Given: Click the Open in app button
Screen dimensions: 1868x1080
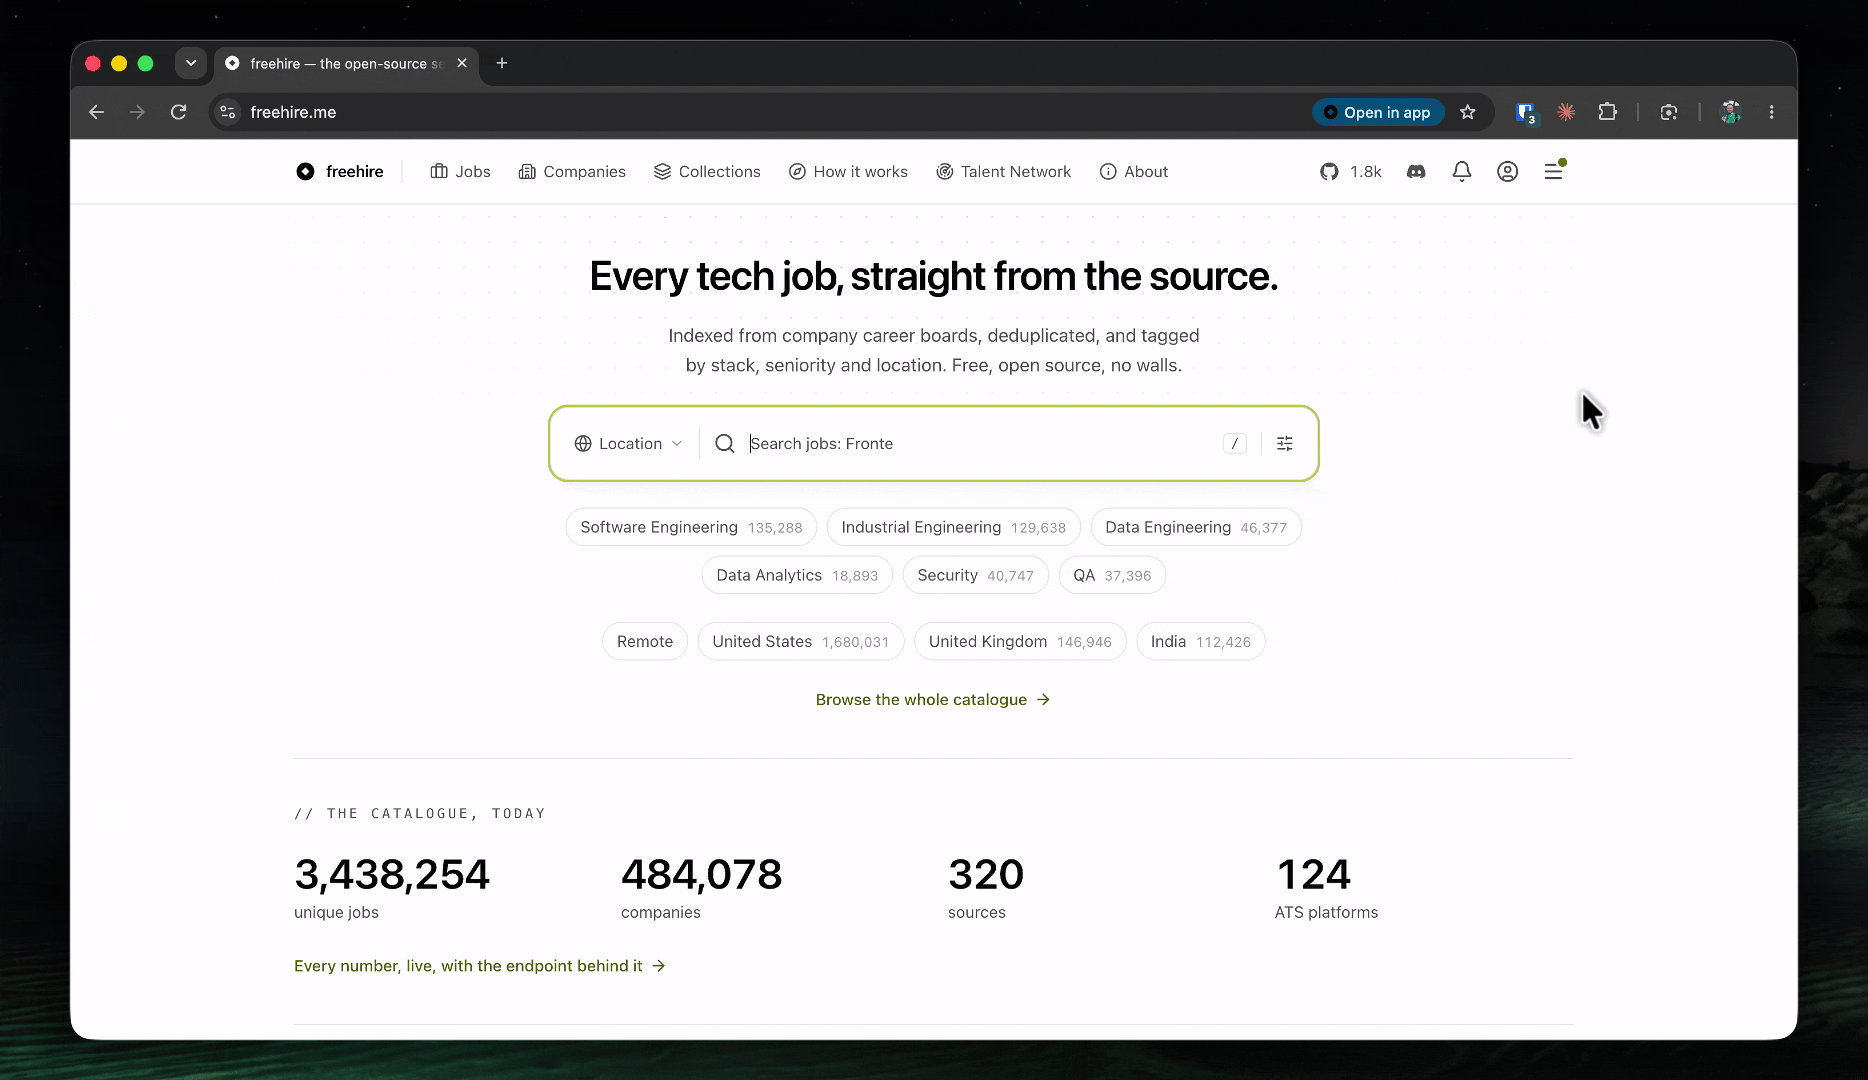Looking at the screenshot, I should click(x=1378, y=112).
